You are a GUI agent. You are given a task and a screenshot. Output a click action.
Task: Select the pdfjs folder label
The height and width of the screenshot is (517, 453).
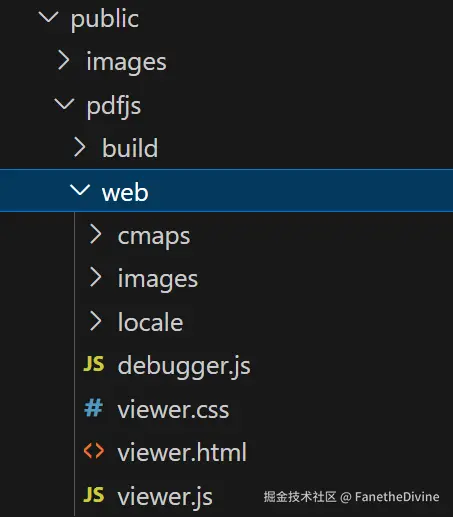coord(114,107)
